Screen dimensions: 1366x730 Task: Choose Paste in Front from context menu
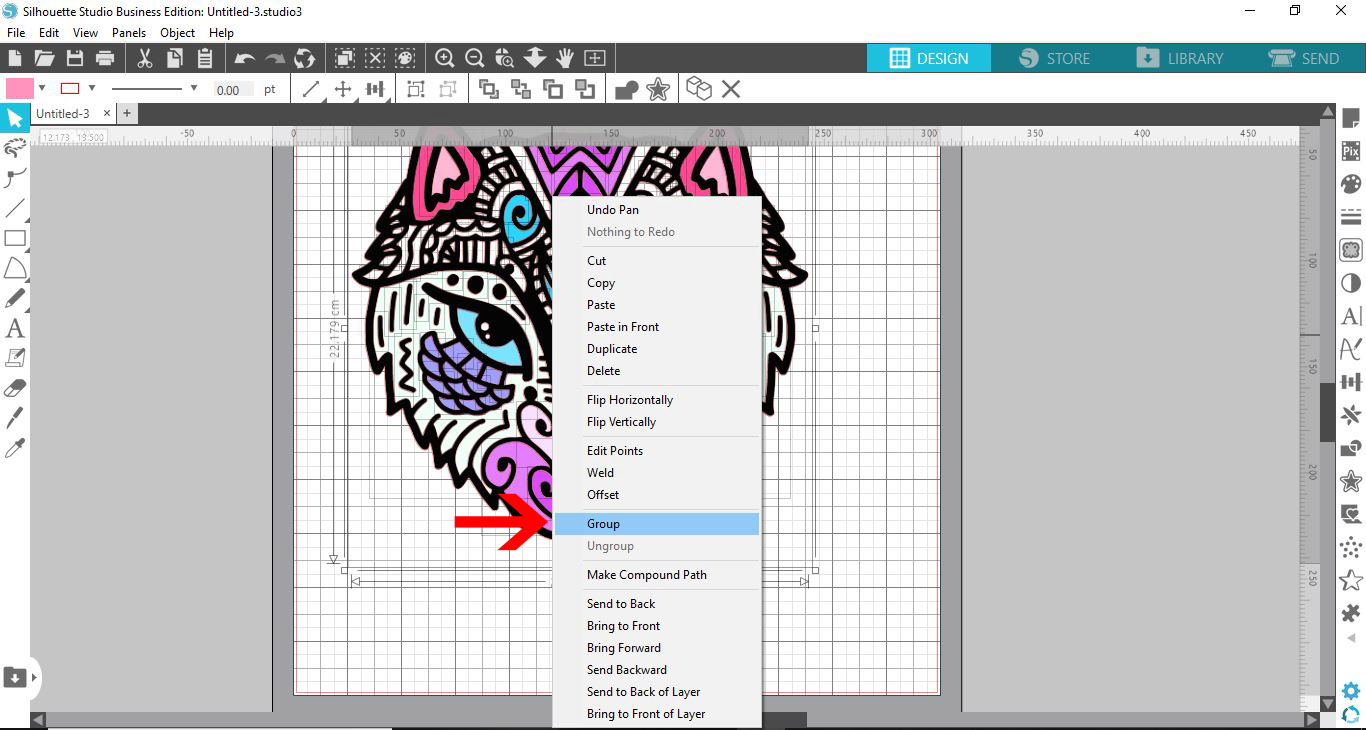point(657,327)
